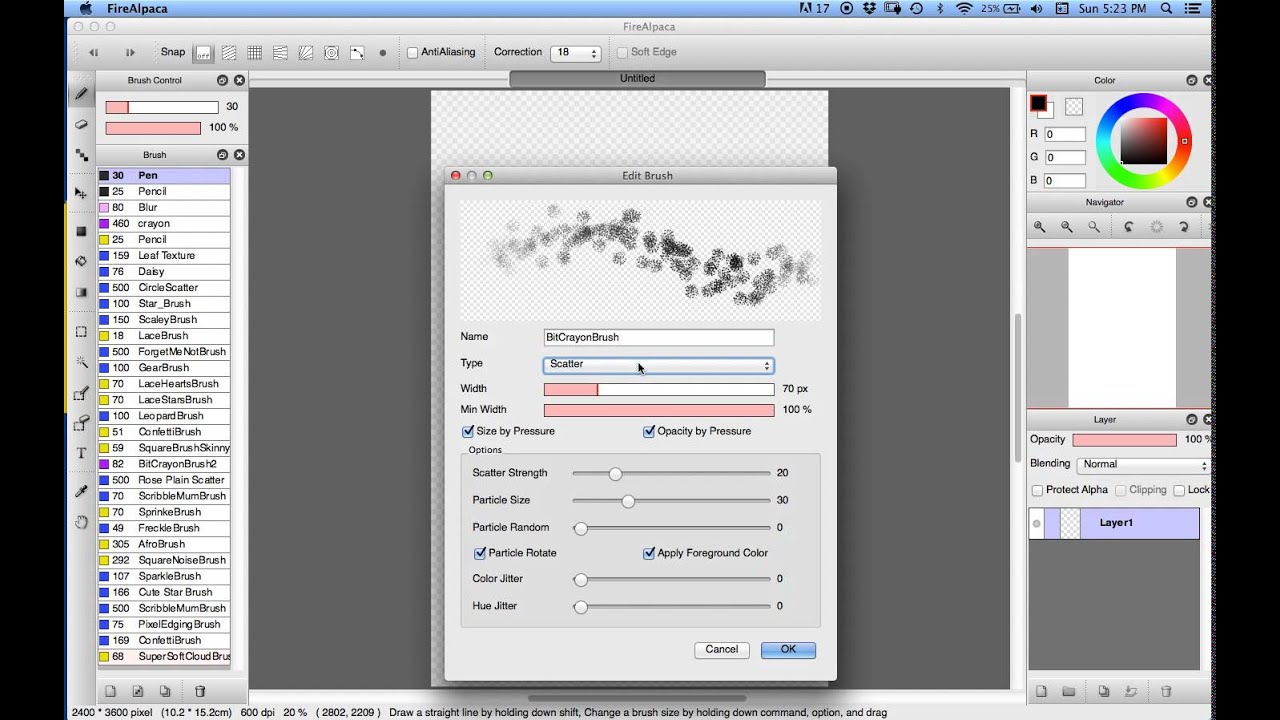The width and height of the screenshot is (1280, 720).
Task: Uncheck Apply Foreground Color
Action: (x=649, y=553)
